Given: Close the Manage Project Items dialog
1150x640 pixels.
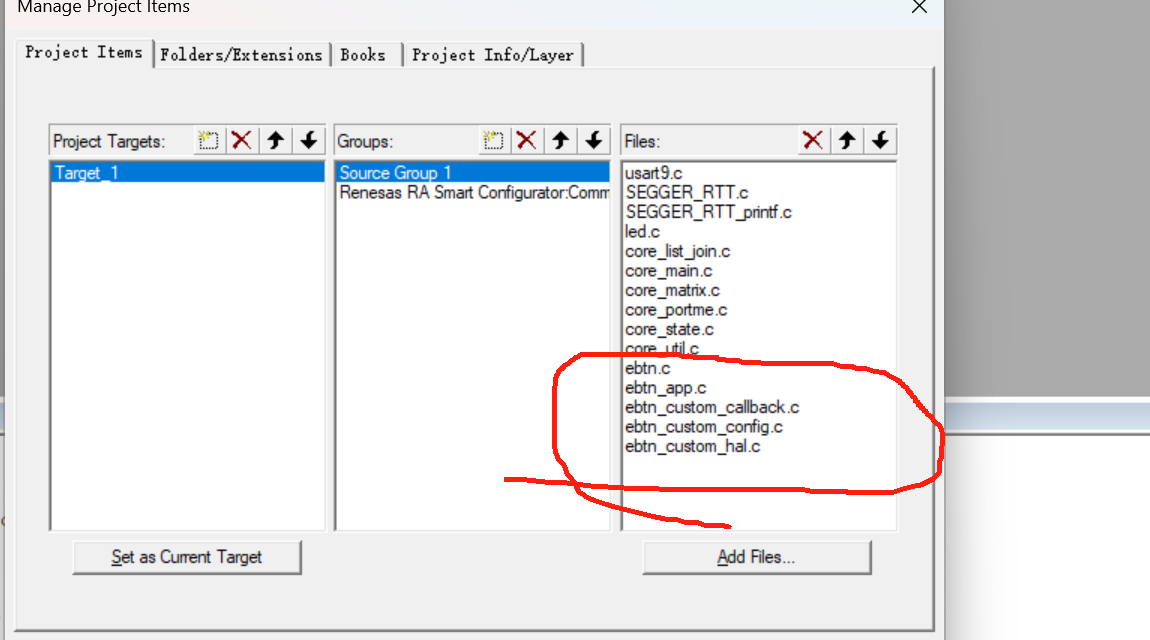Looking at the screenshot, I should [x=919, y=7].
